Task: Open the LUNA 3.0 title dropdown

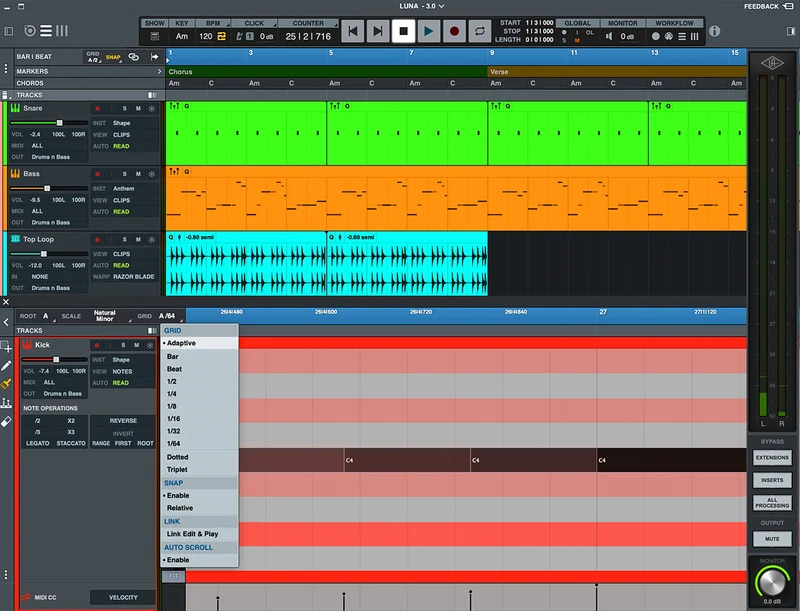Action: [x=421, y=6]
